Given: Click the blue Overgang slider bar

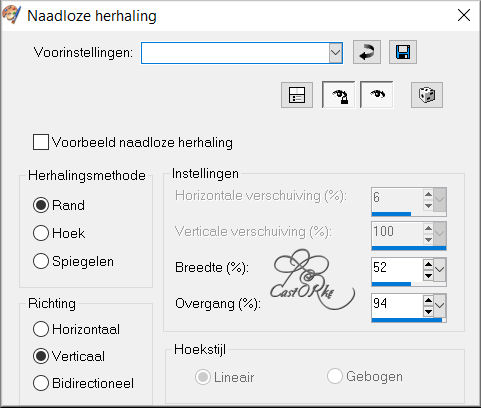Looking at the screenshot, I should point(407,320).
